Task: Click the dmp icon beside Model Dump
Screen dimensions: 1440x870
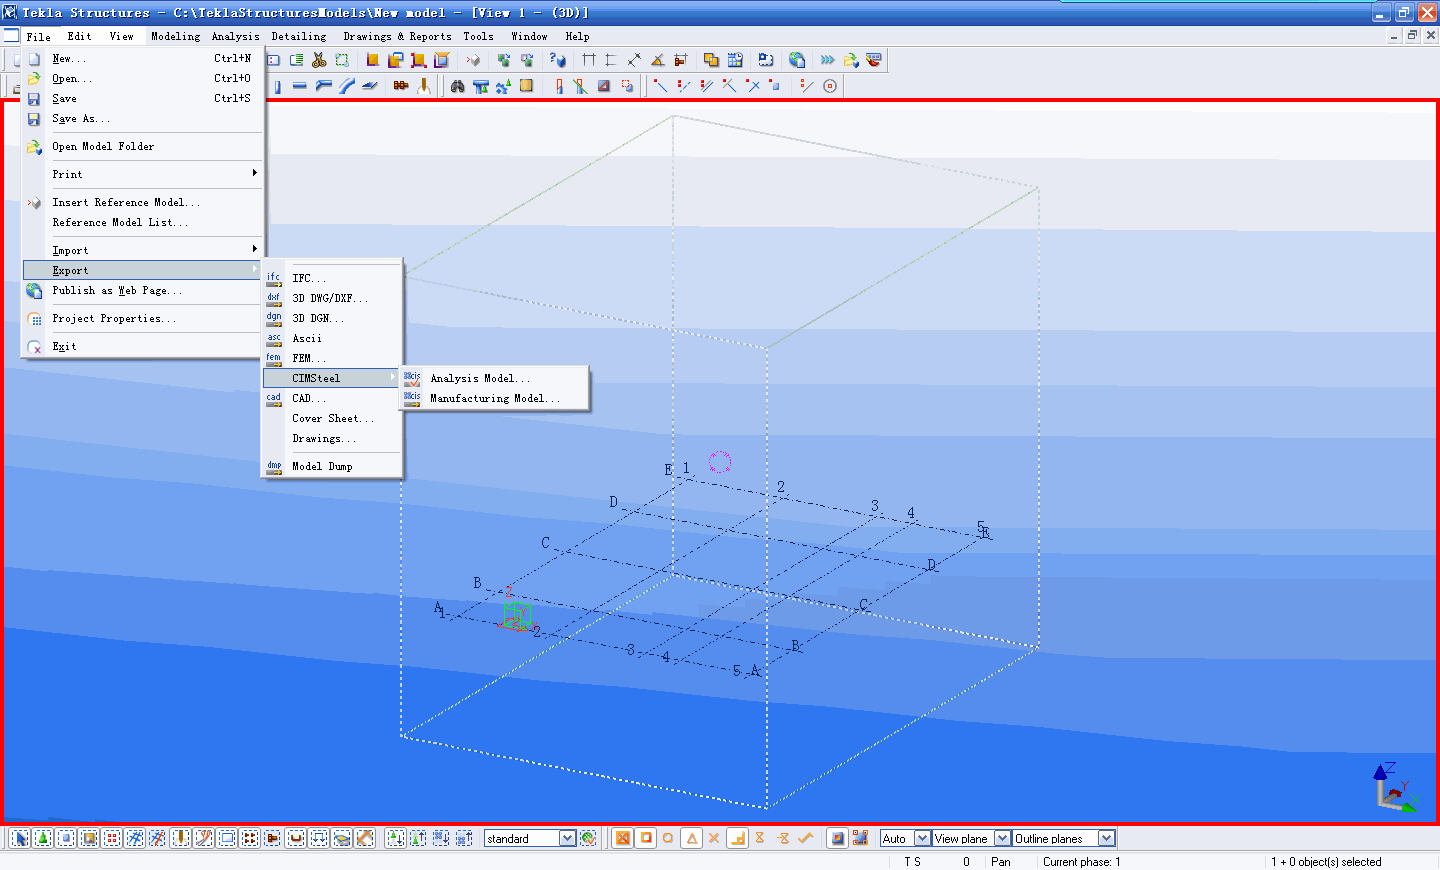Action: pyautogui.click(x=274, y=466)
